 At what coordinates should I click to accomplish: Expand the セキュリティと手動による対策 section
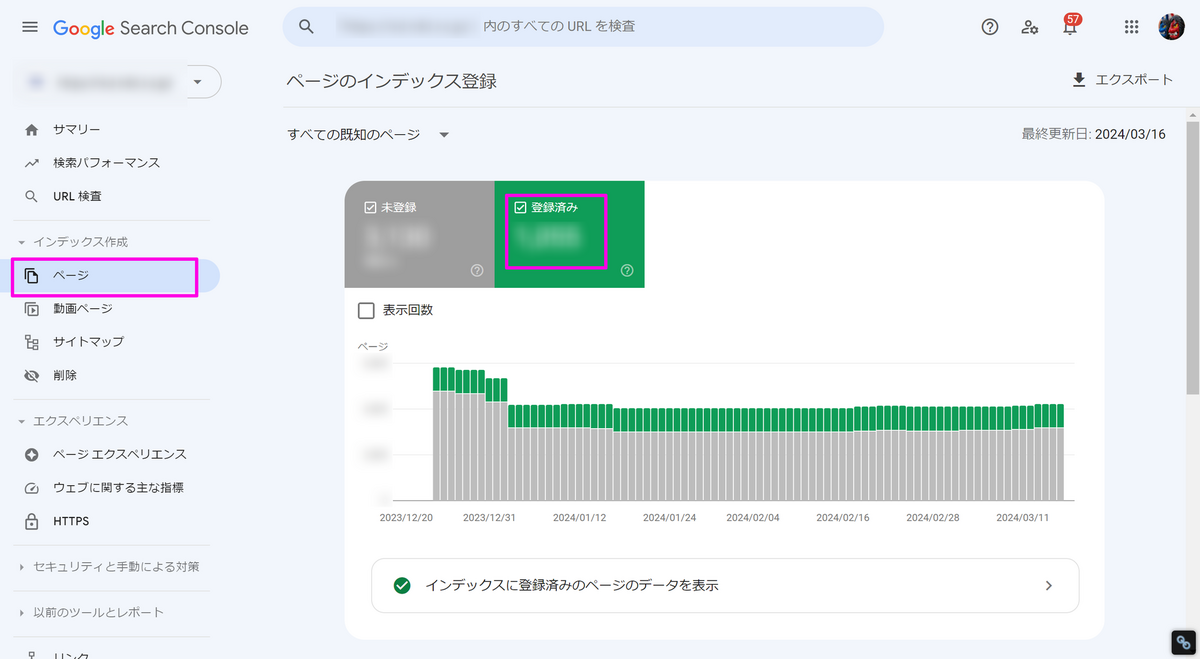click(x=109, y=567)
